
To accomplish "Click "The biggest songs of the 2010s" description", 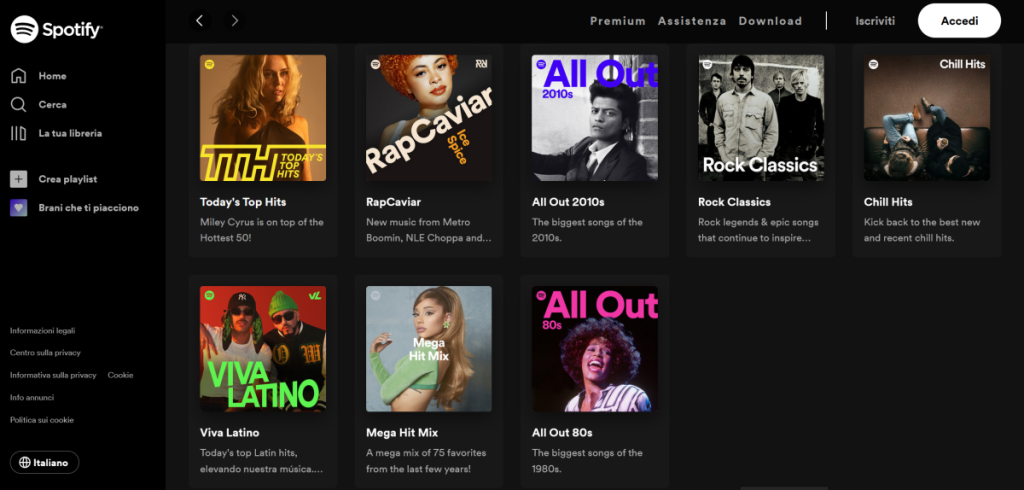I will point(587,230).
